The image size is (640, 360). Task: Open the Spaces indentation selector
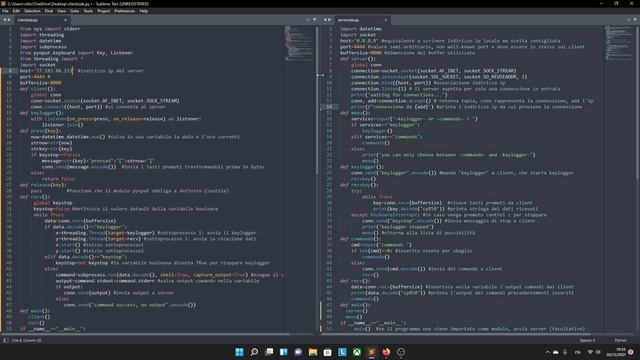tap(587, 340)
